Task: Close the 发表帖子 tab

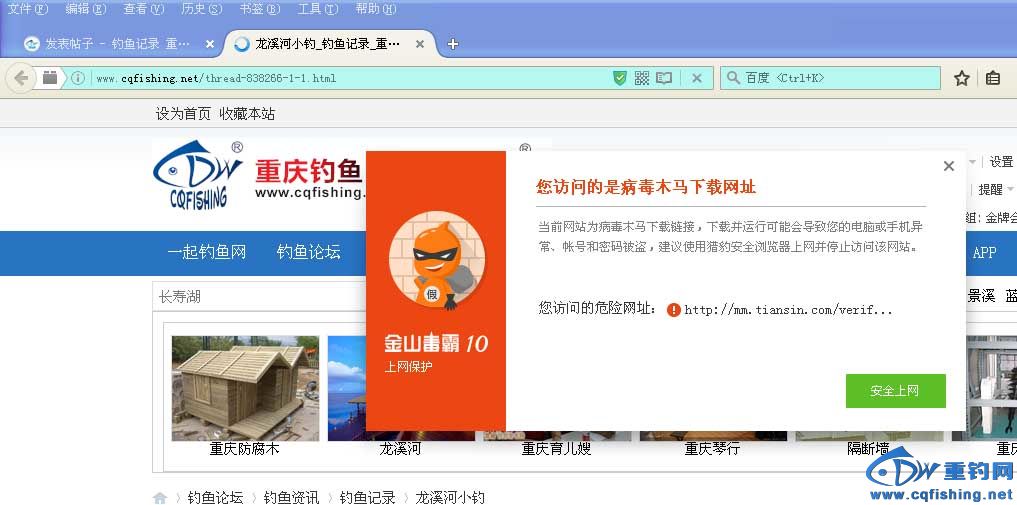Action: pyautogui.click(x=209, y=44)
